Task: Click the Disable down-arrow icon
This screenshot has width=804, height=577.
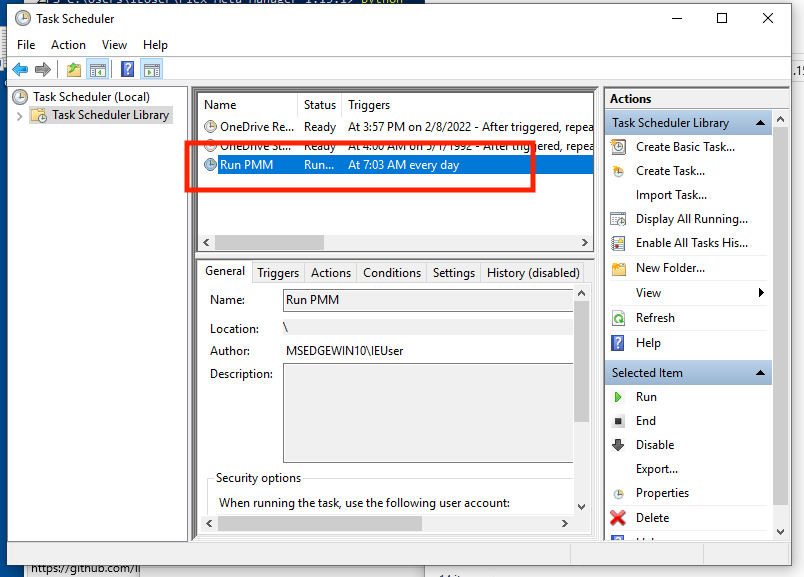Action: click(618, 445)
